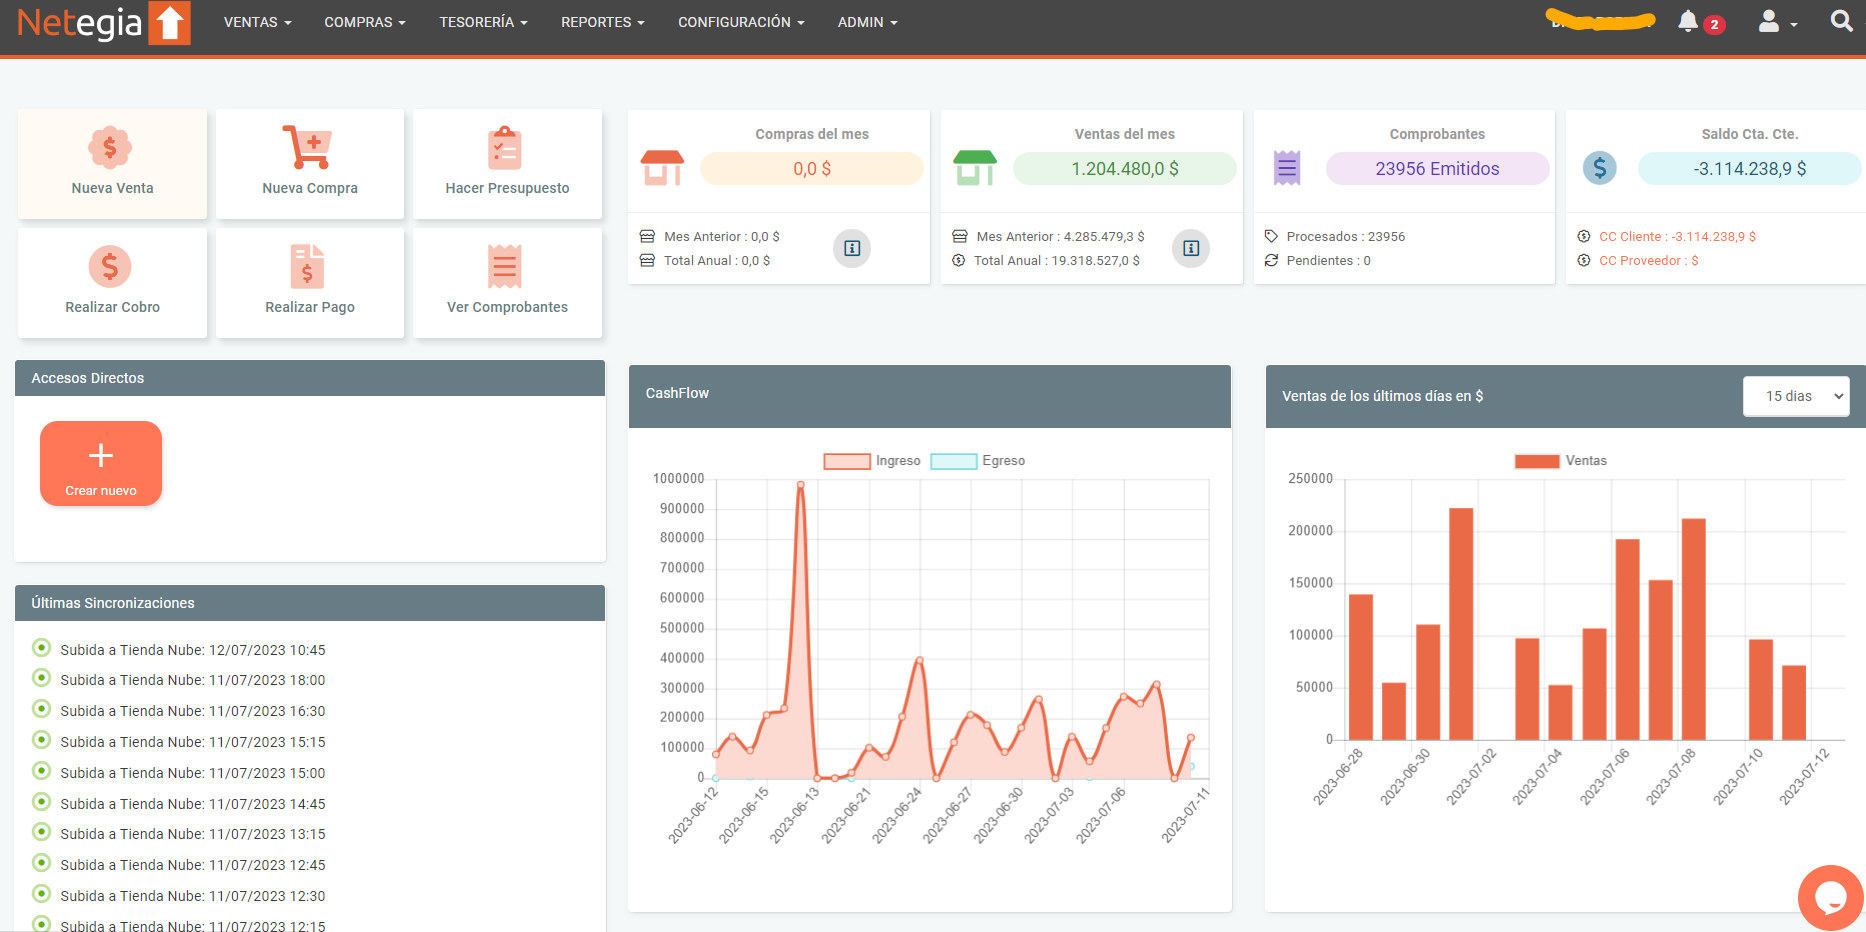Open the user profile menu
1866x932 pixels.
pyautogui.click(x=1777, y=21)
